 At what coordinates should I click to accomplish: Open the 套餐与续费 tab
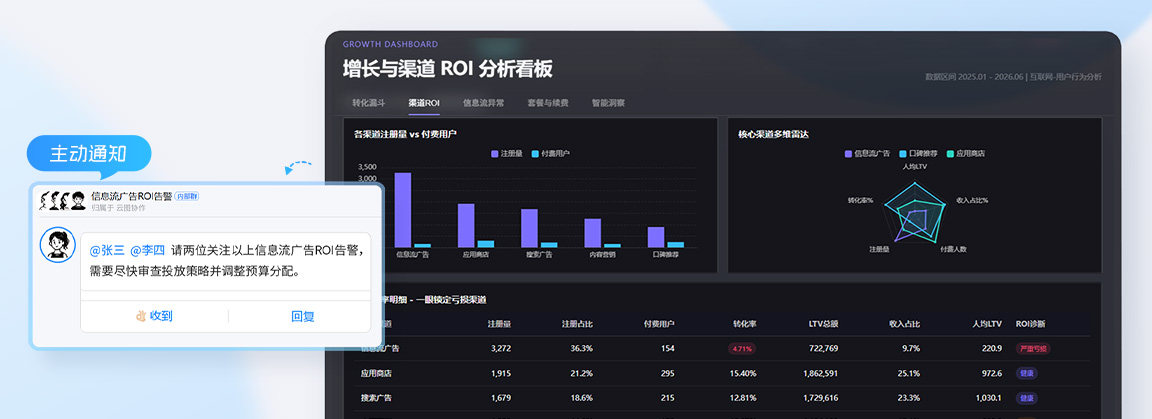(548, 103)
